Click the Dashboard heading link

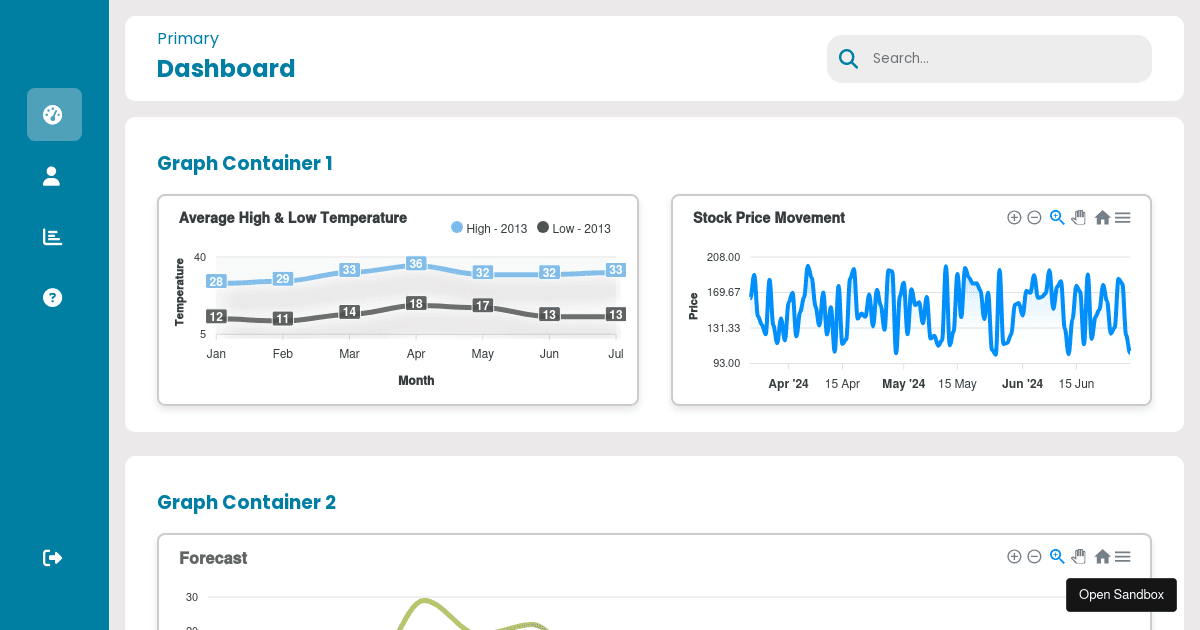click(226, 69)
